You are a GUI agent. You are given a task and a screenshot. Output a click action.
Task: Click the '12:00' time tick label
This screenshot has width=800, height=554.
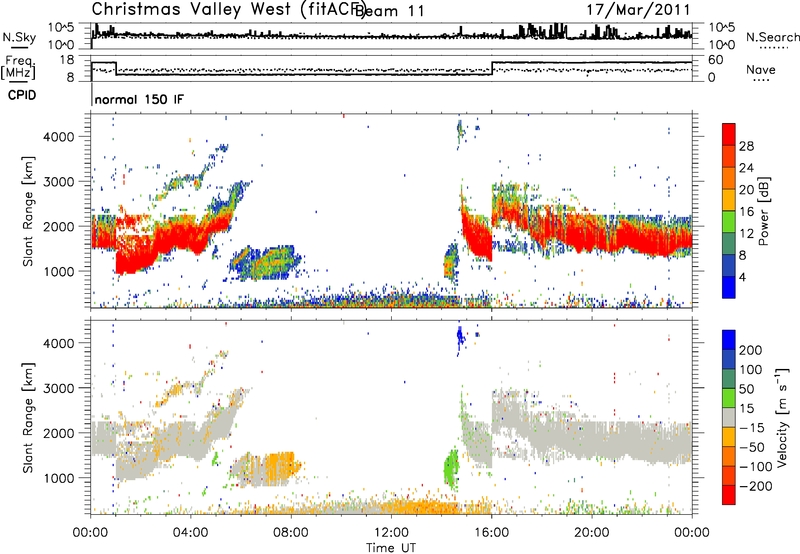[x=391, y=533]
